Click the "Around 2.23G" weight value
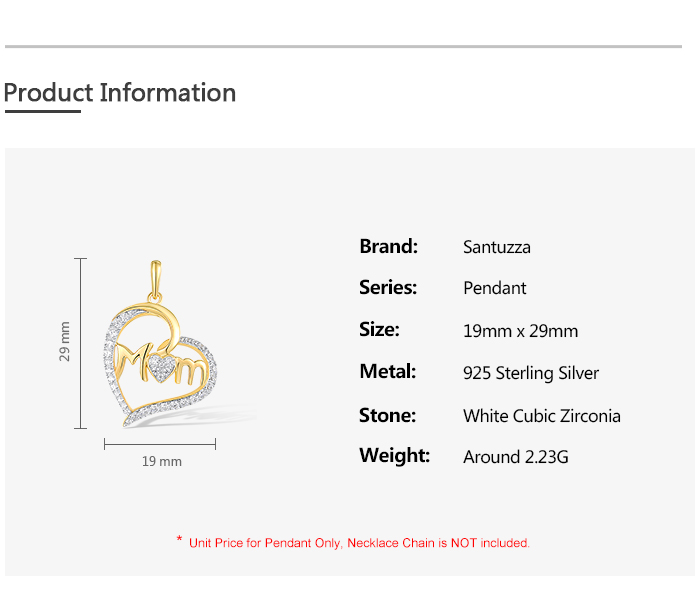This screenshot has width=700, height=615. point(516,457)
